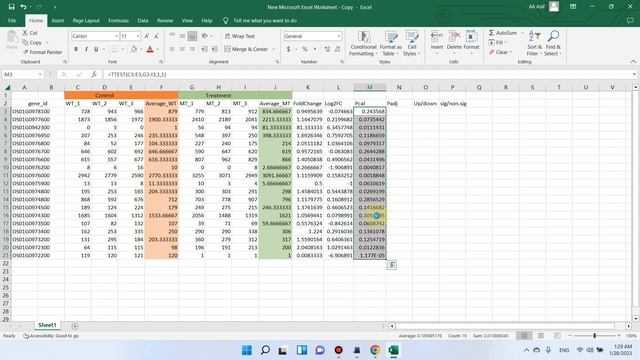640x360 pixels.
Task: Add a new sheet with plus icon
Action: point(75,326)
